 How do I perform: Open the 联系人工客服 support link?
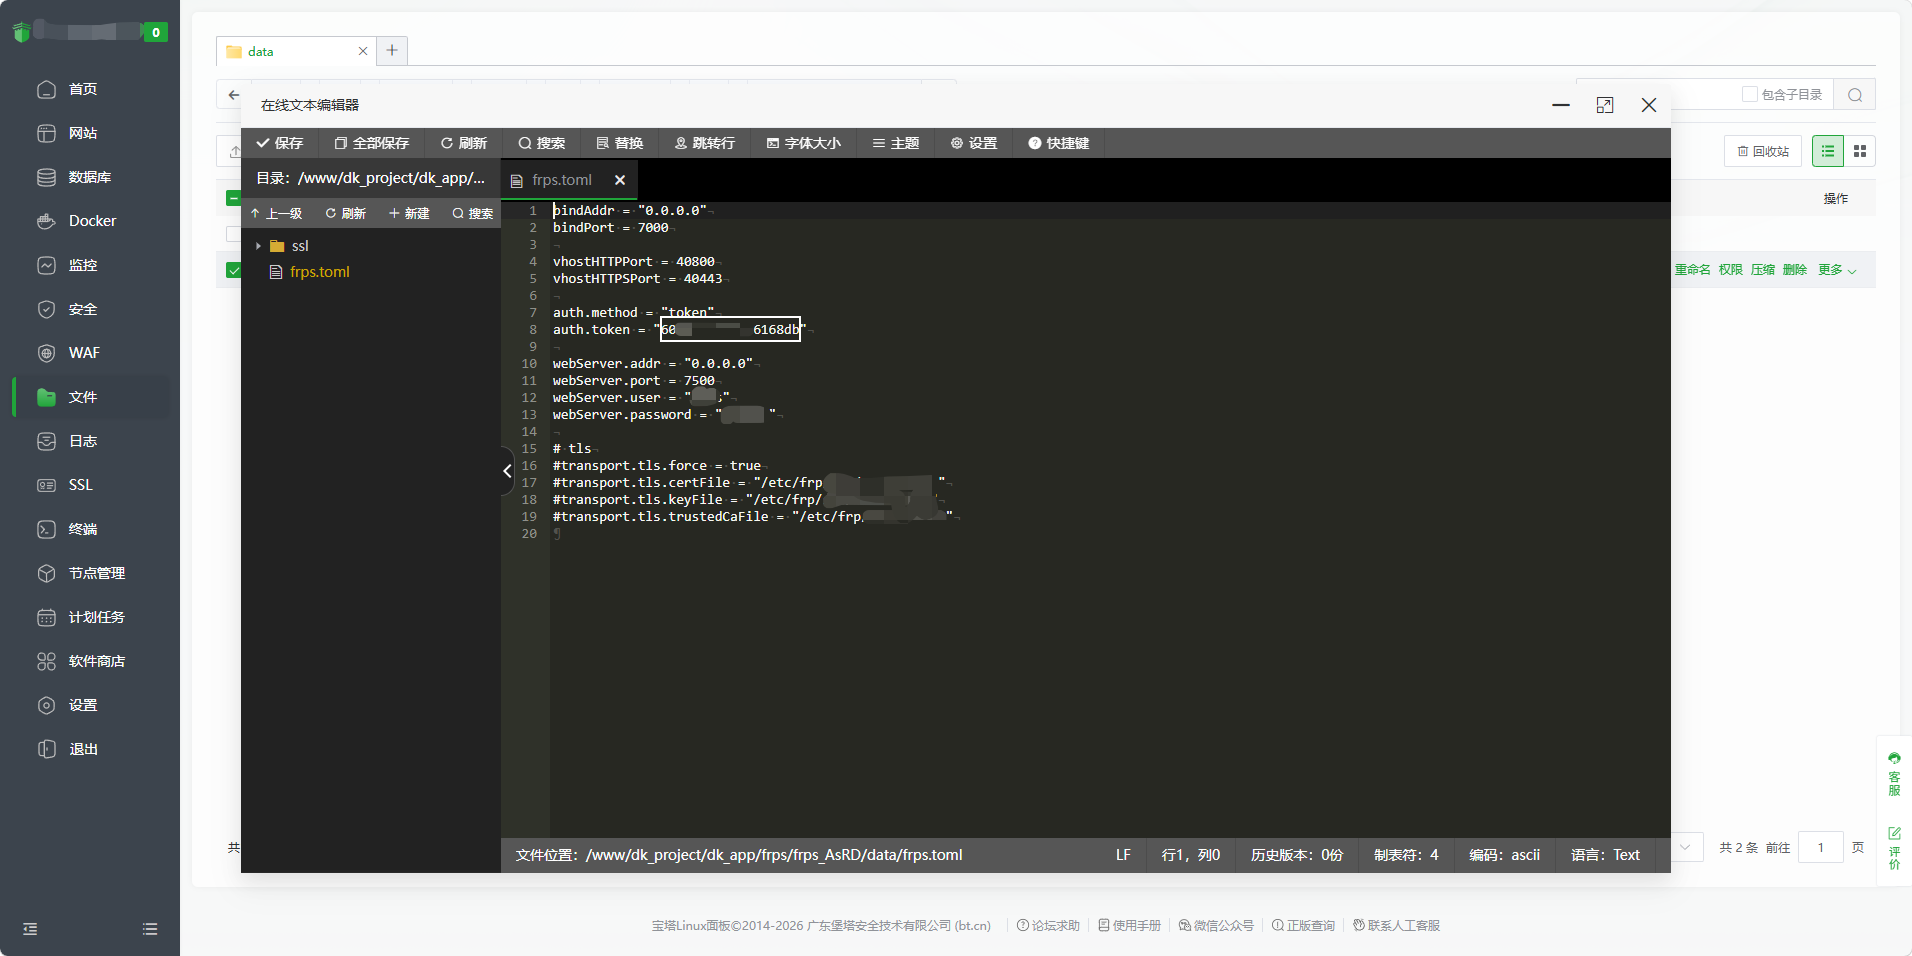tap(1396, 926)
